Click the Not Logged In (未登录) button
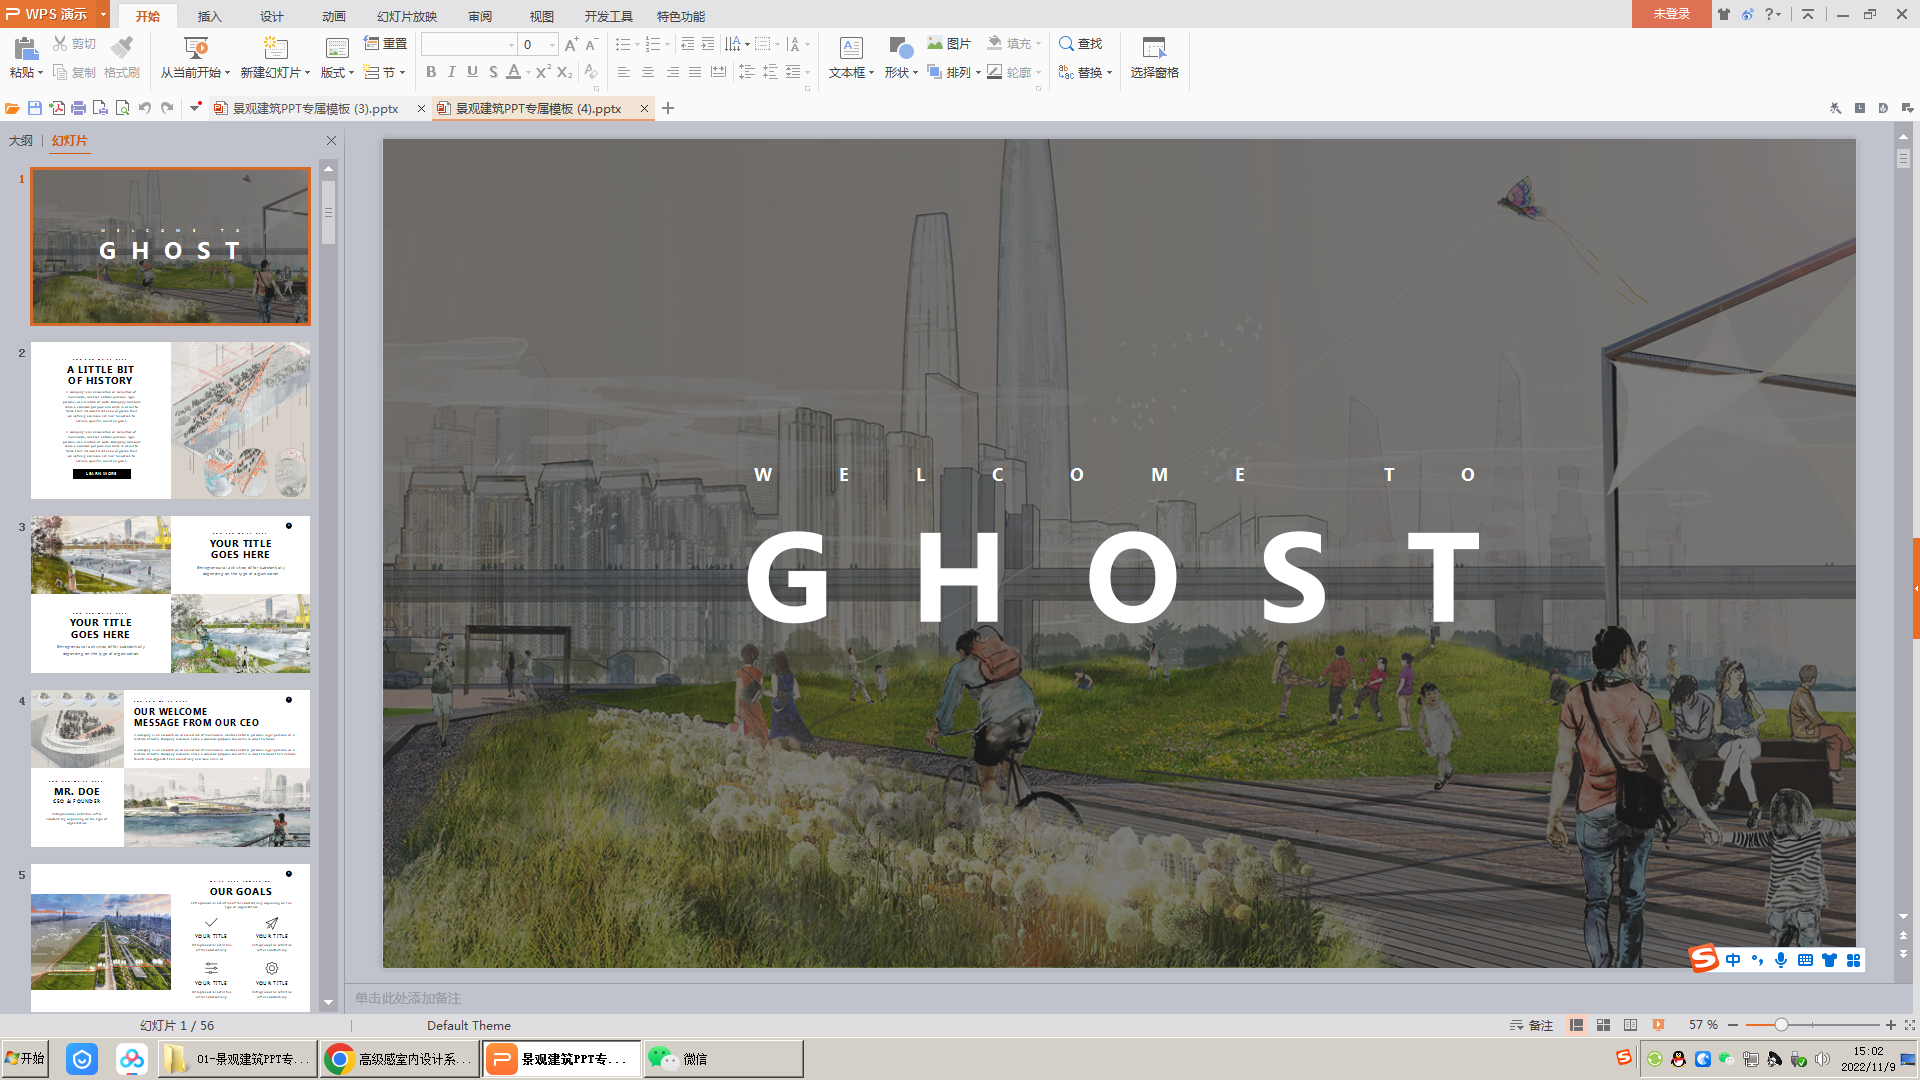 1671,14
